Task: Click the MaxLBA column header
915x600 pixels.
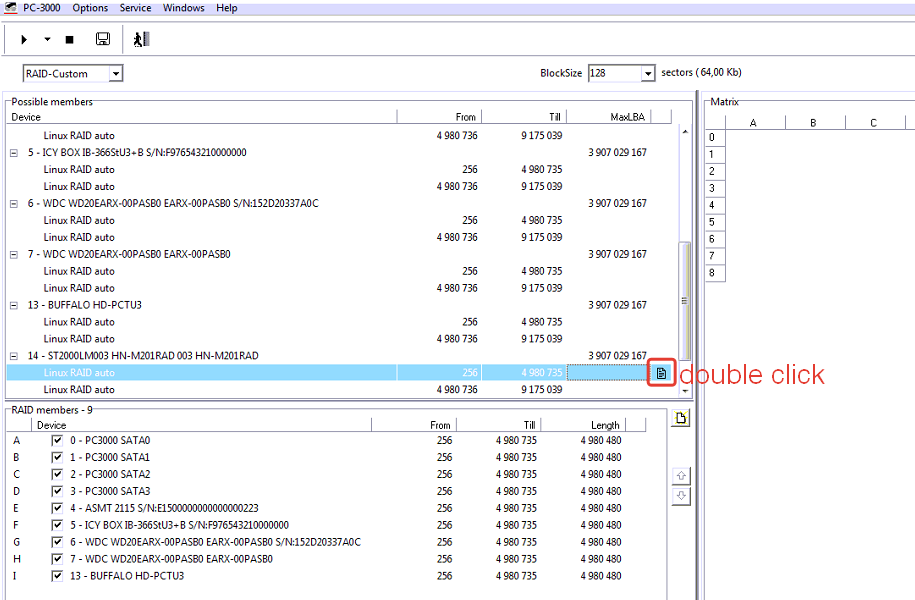Action: 608,117
